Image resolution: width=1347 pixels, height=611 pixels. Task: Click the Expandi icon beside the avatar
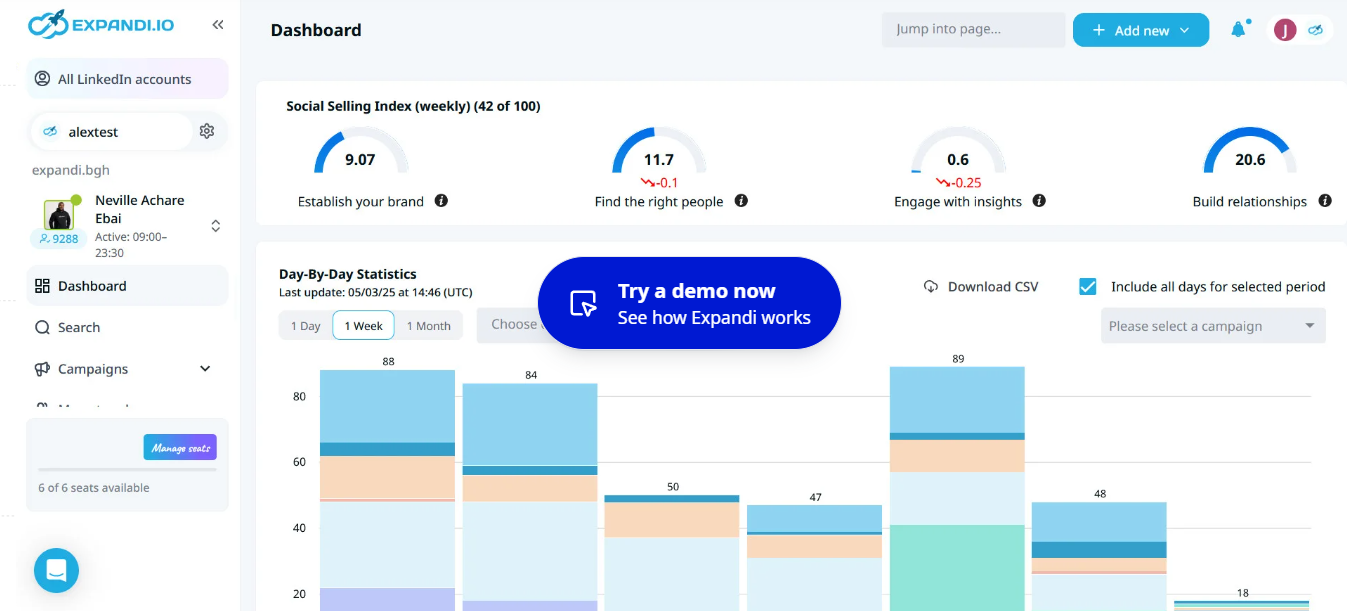coord(1316,30)
